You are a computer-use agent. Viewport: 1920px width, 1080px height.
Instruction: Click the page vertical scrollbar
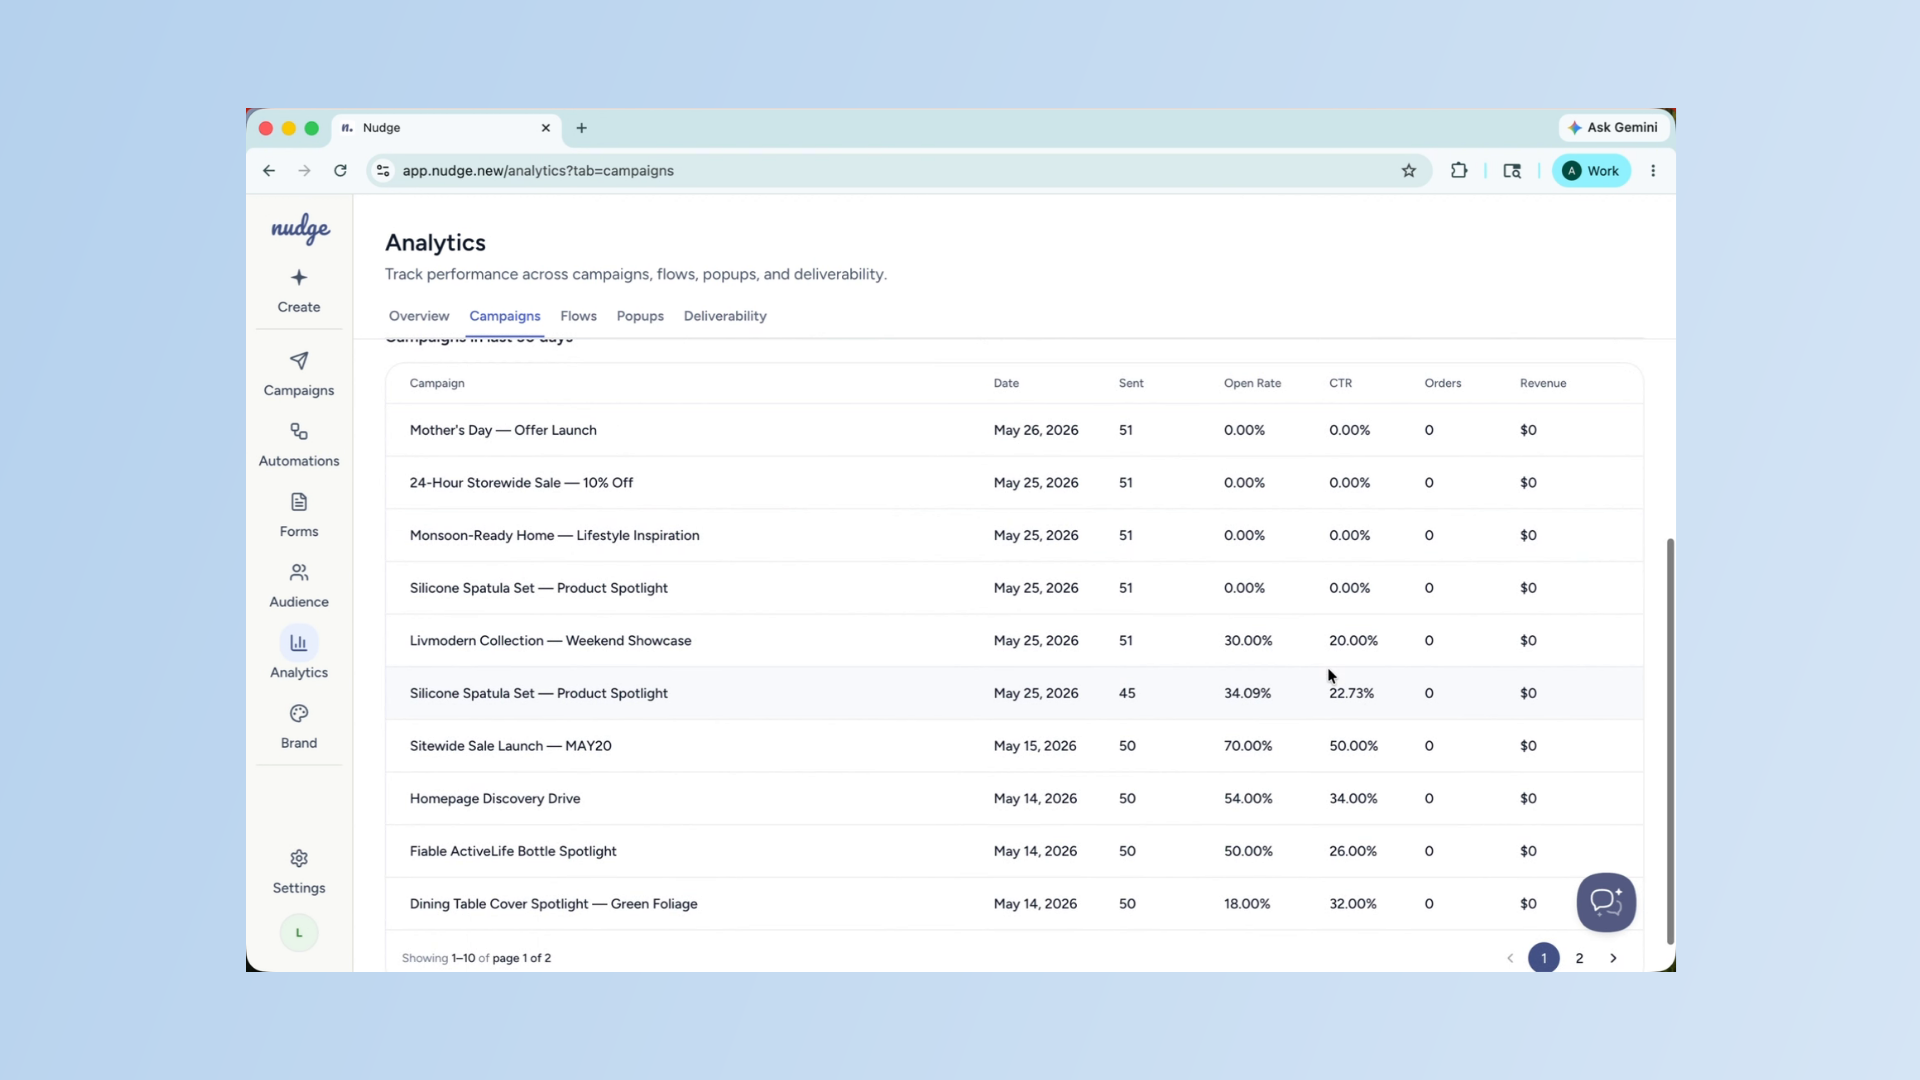tap(1669, 741)
